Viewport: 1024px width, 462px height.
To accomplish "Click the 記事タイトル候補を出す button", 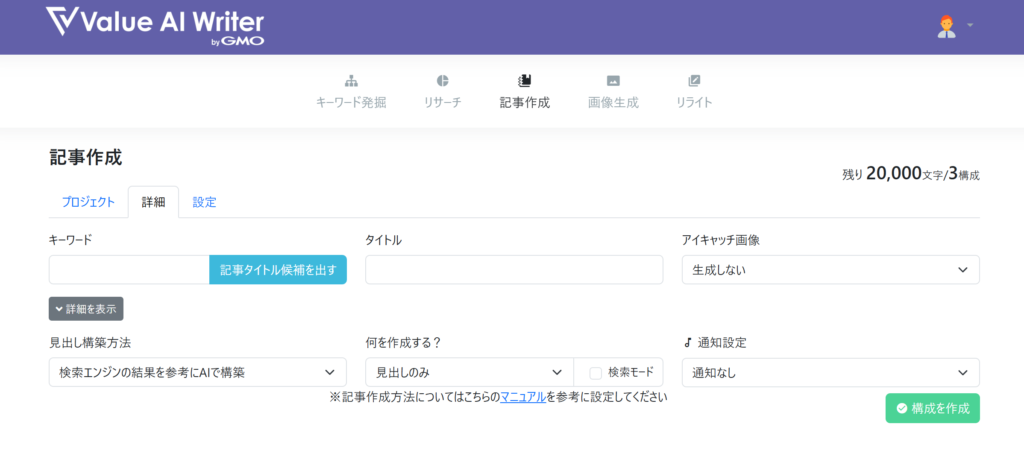I will pyautogui.click(x=278, y=270).
